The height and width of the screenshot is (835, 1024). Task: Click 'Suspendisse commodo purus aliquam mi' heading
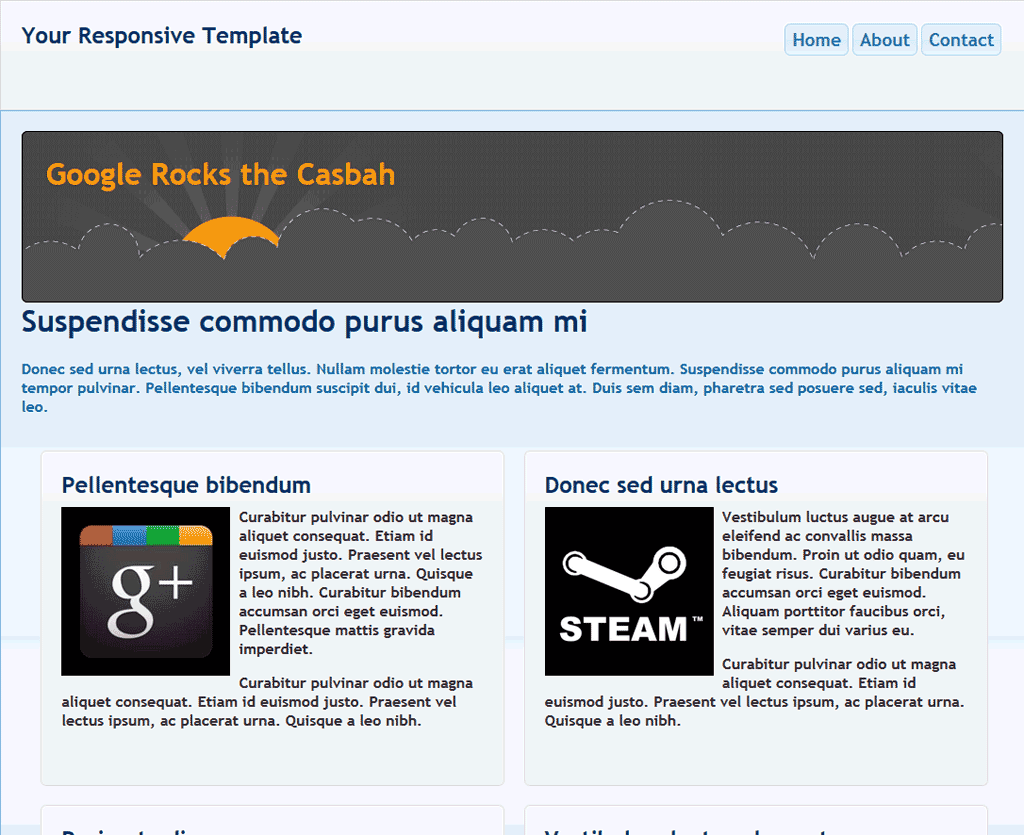(304, 322)
